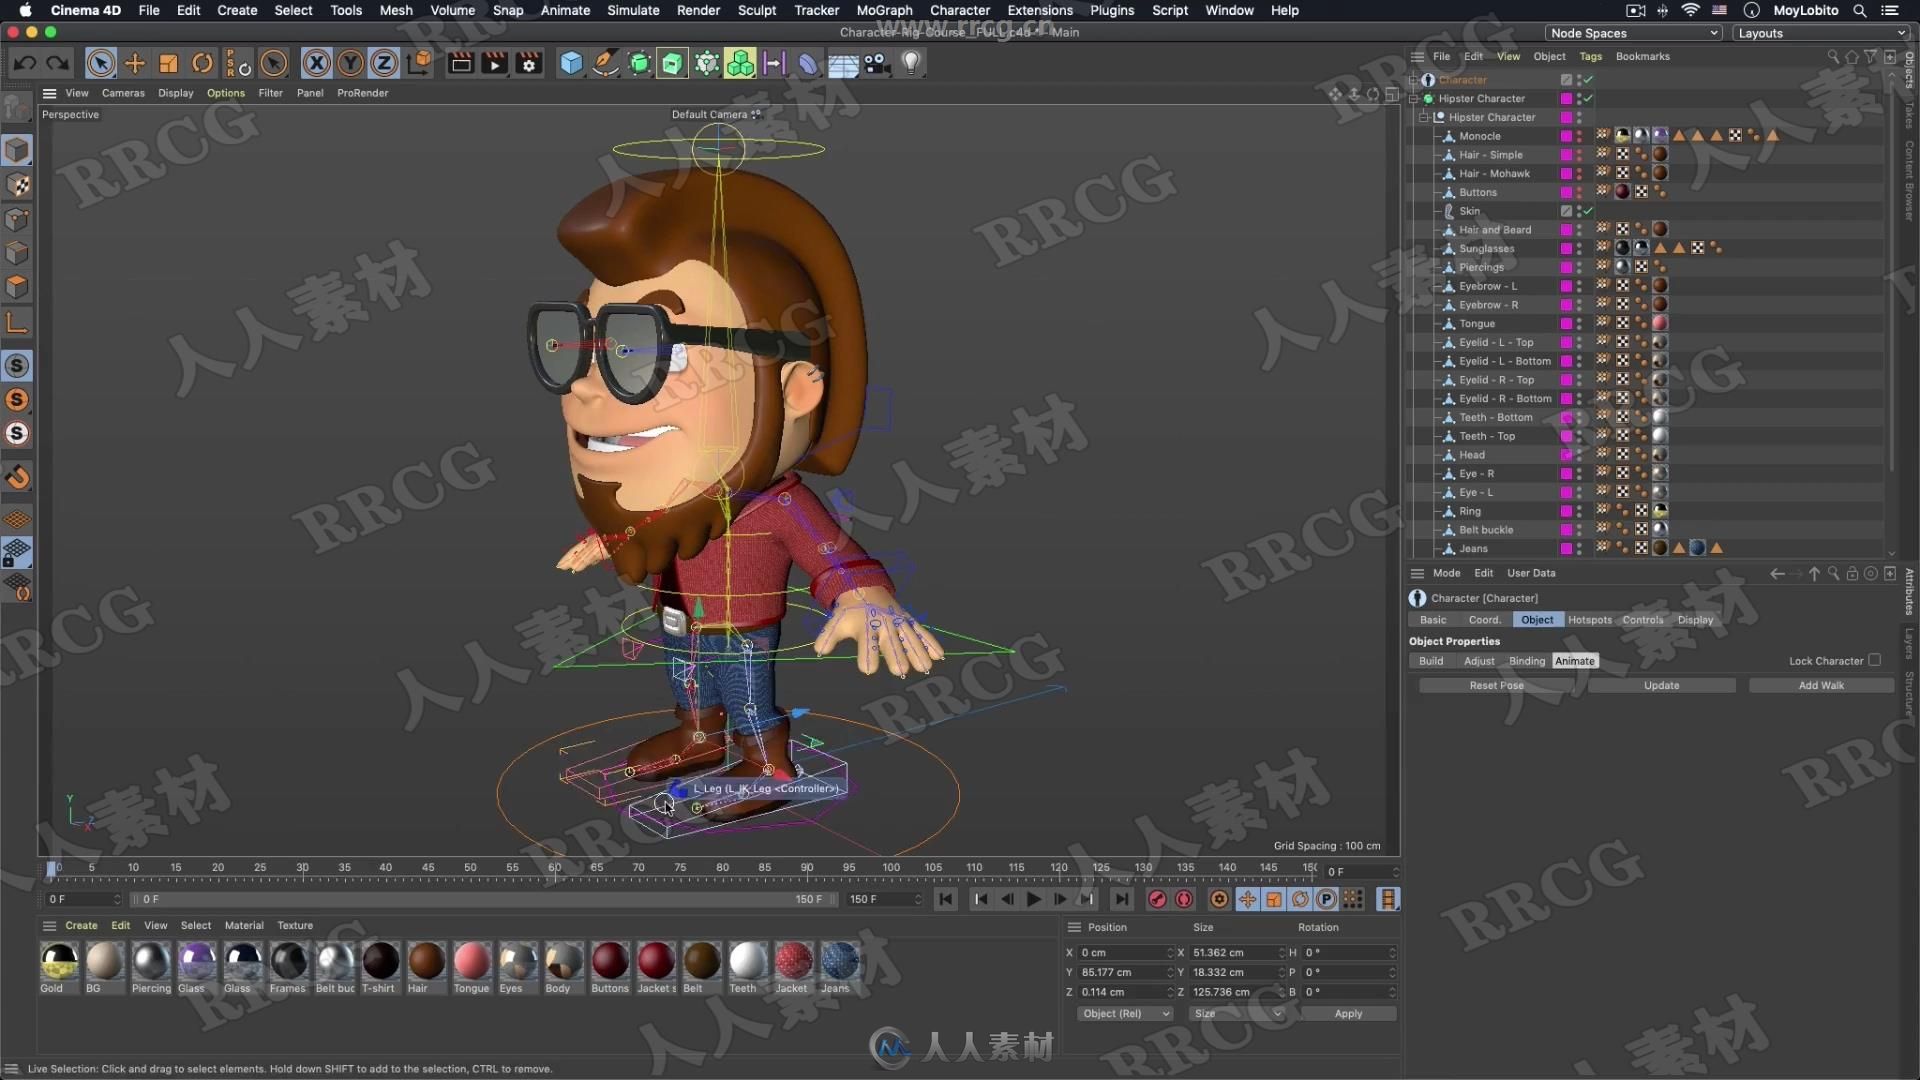The width and height of the screenshot is (1920, 1080).
Task: Click the Add Walk button
Action: (x=1821, y=685)
